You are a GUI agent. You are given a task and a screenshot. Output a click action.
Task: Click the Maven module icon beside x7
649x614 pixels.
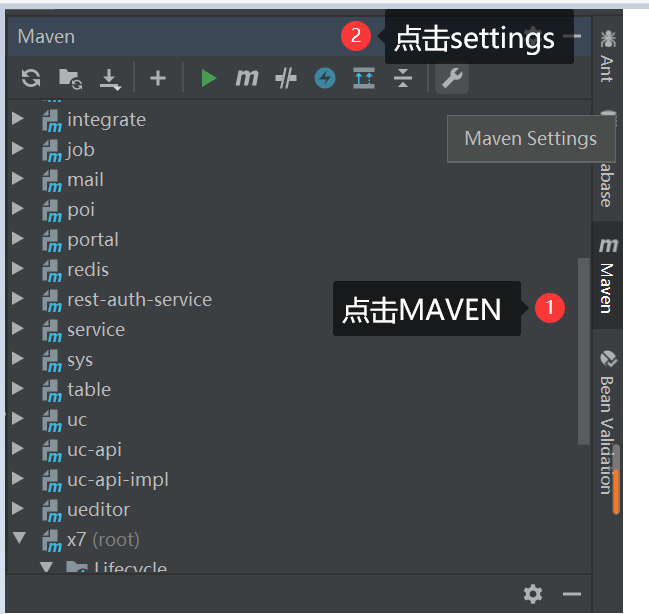click(52, 541)
